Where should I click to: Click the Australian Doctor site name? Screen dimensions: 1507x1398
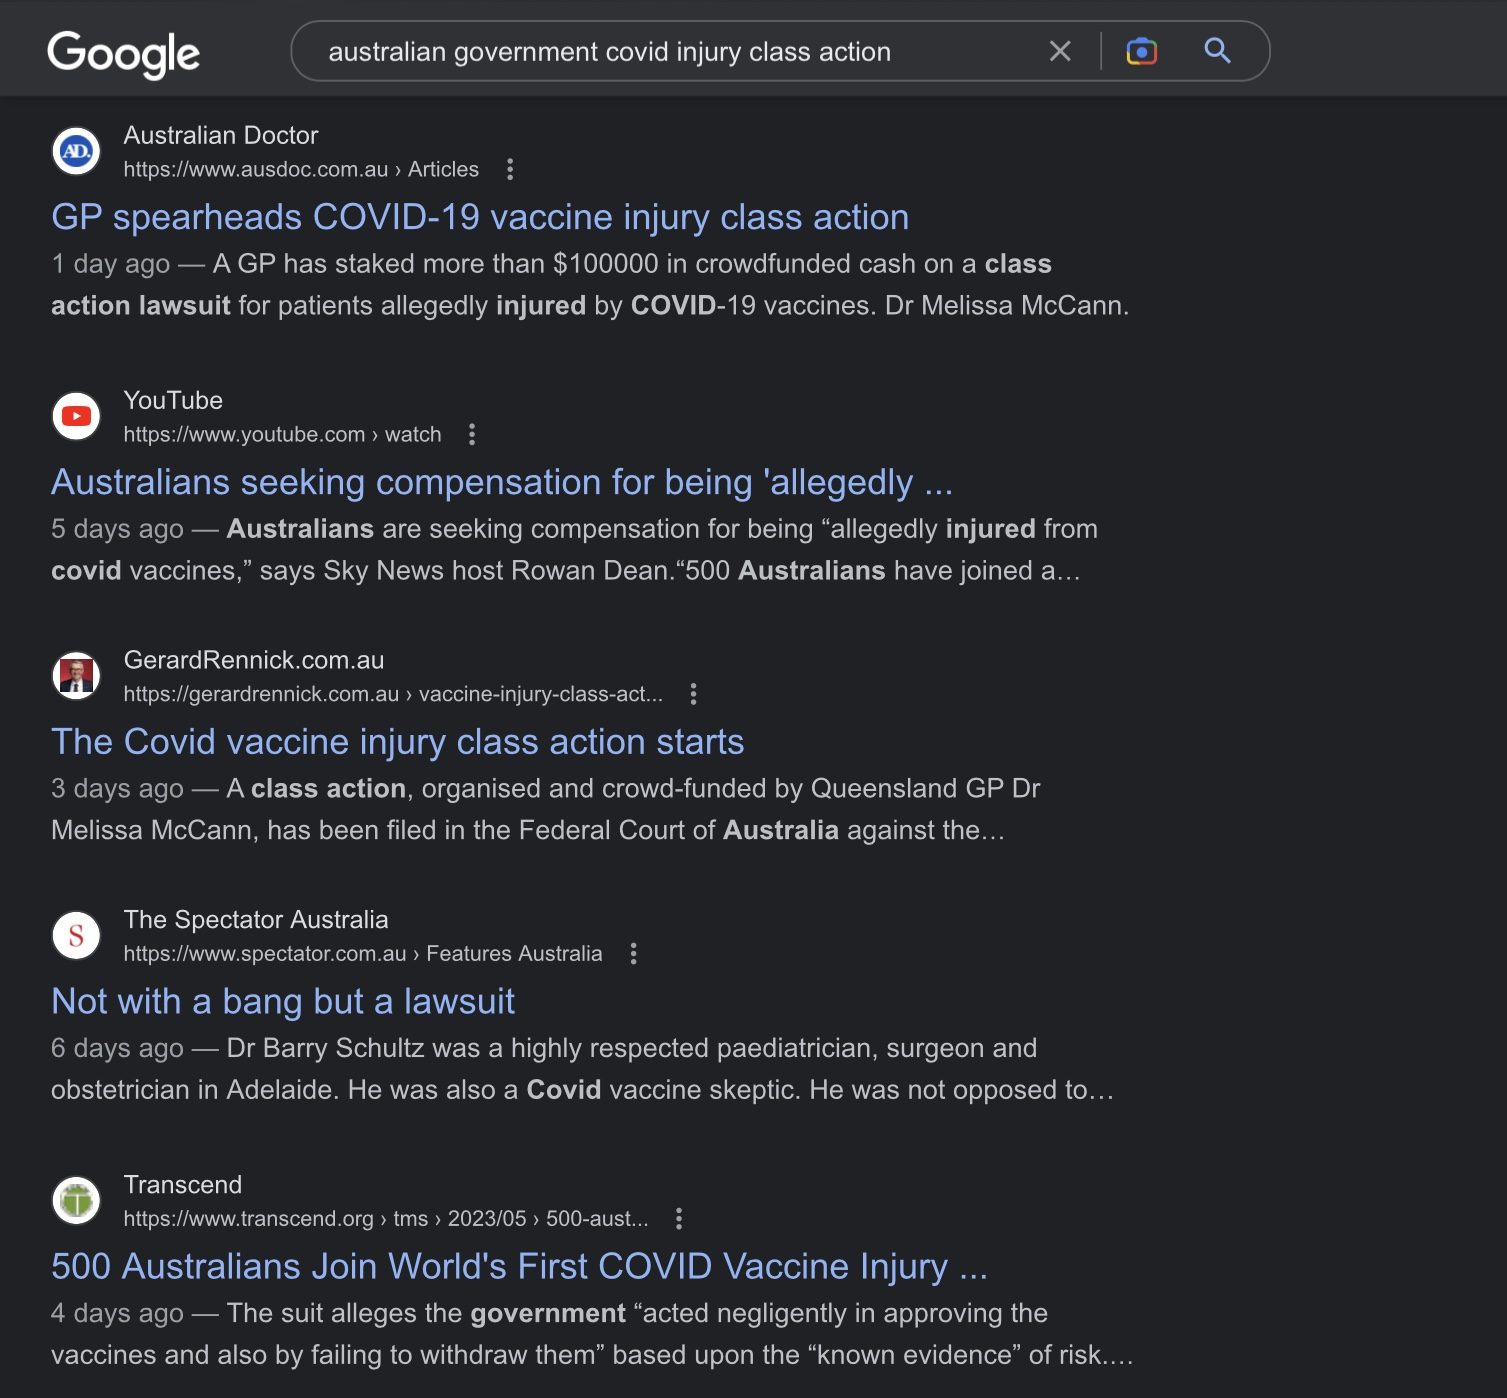[221, 135]
